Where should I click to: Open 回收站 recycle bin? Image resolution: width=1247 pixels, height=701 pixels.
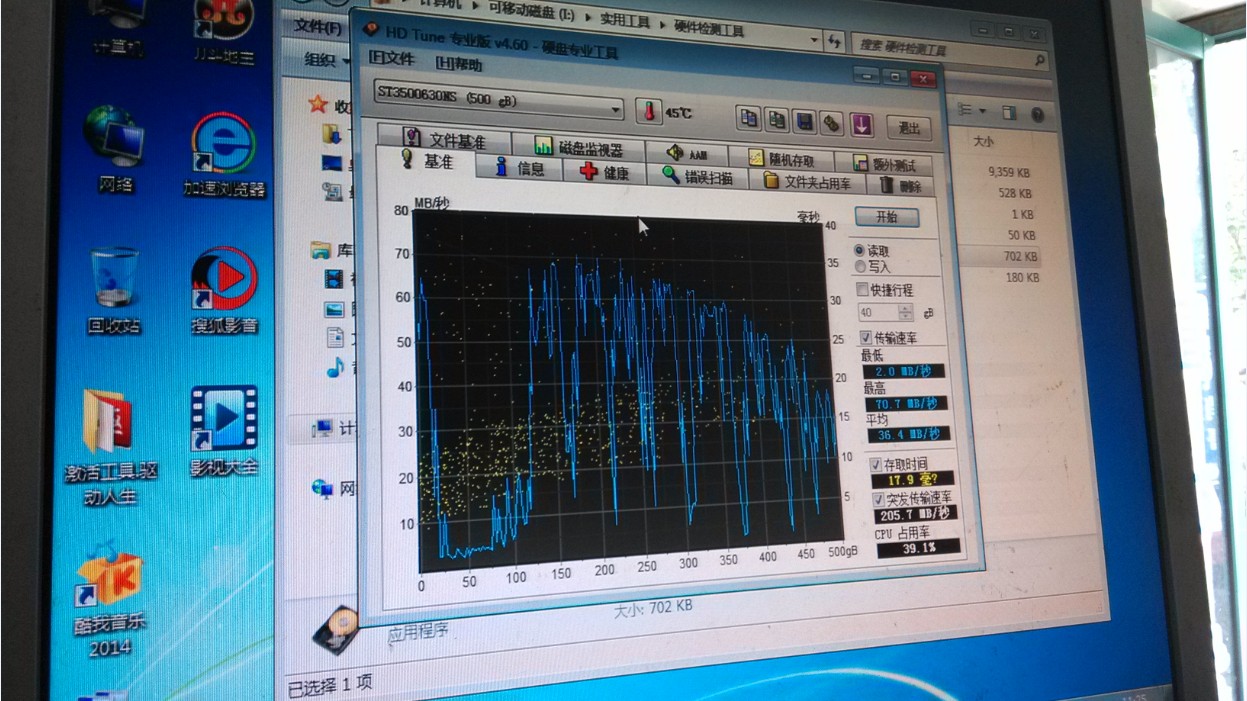(113, 290)
